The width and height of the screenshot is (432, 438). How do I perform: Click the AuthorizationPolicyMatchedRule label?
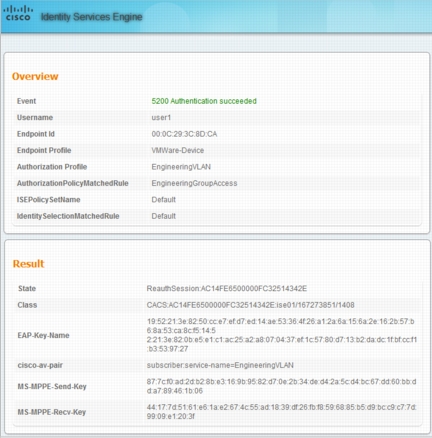73,183
